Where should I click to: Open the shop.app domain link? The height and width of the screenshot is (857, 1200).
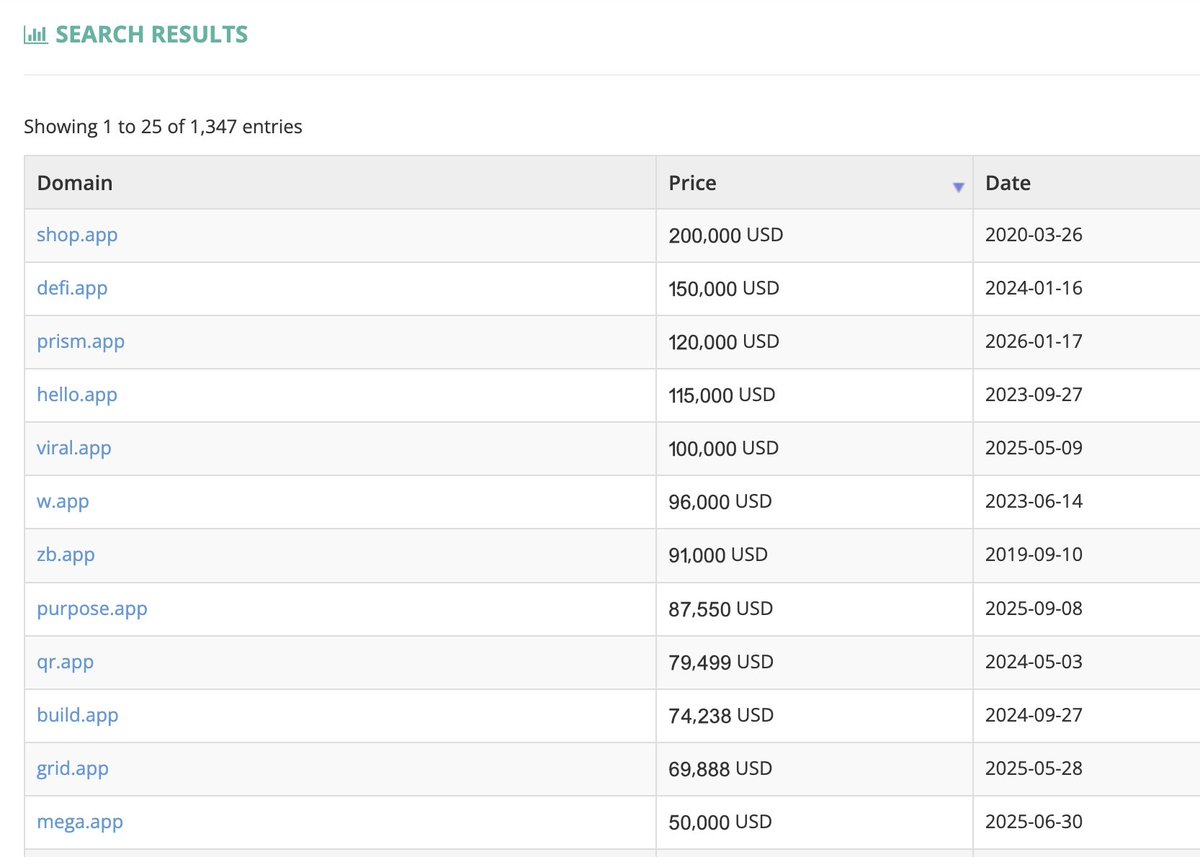click(x=77, y=235)
